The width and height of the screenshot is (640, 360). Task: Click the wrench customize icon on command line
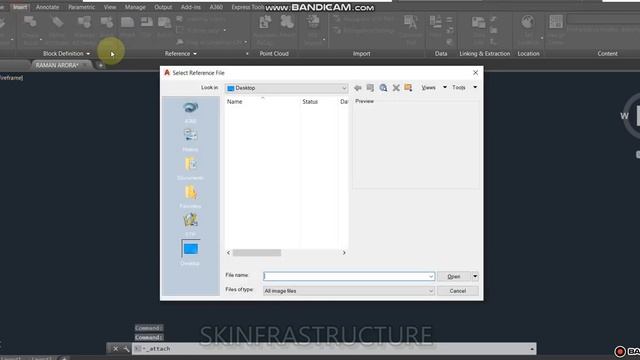[x=126, y=349]
